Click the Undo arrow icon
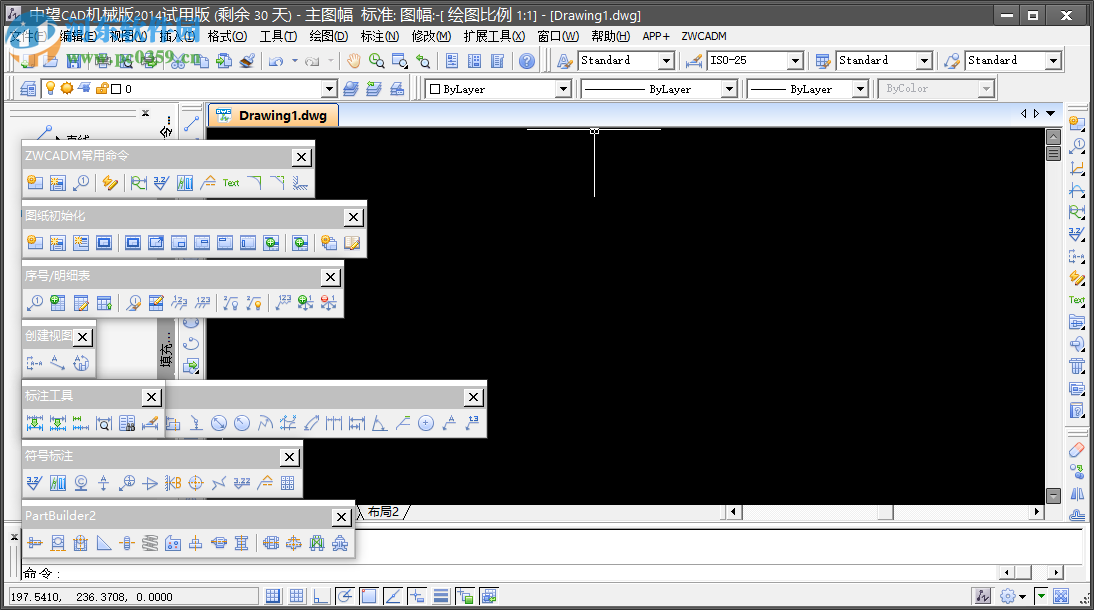Image resolution: width=1094 pixels, height=610 pixels. click(x=276, y=61)
